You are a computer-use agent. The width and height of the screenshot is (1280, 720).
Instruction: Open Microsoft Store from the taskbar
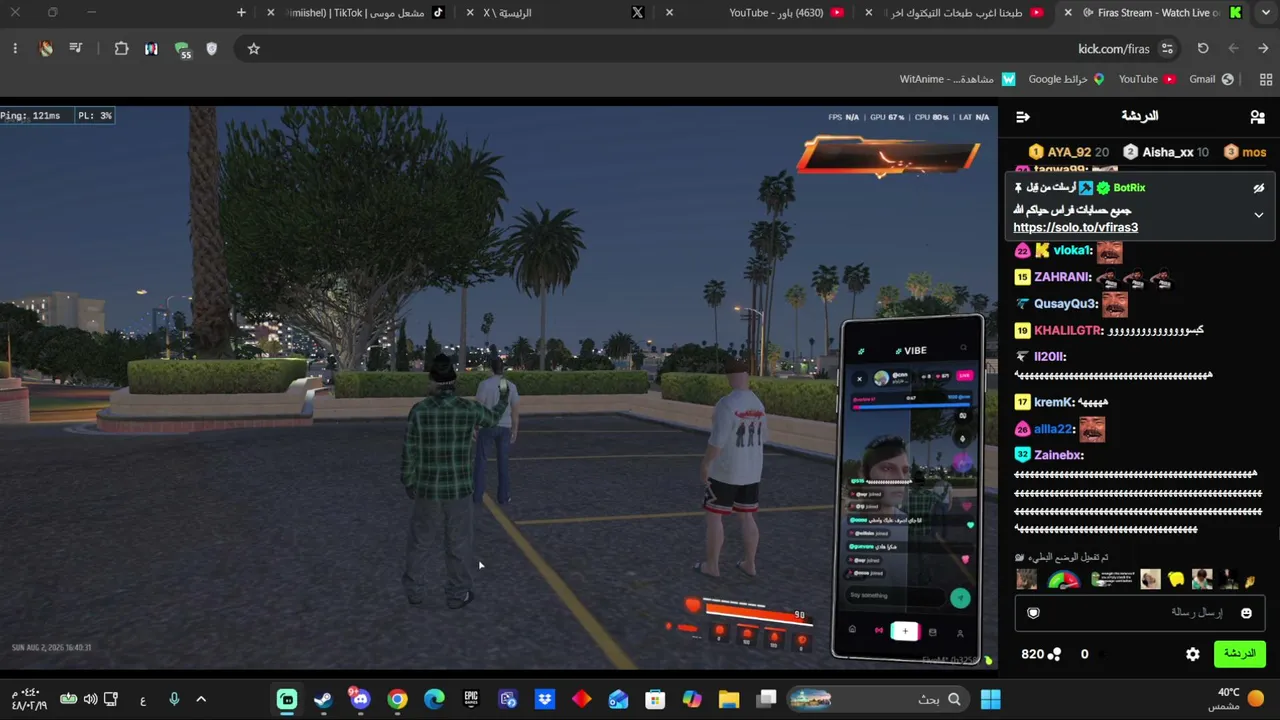655,699
